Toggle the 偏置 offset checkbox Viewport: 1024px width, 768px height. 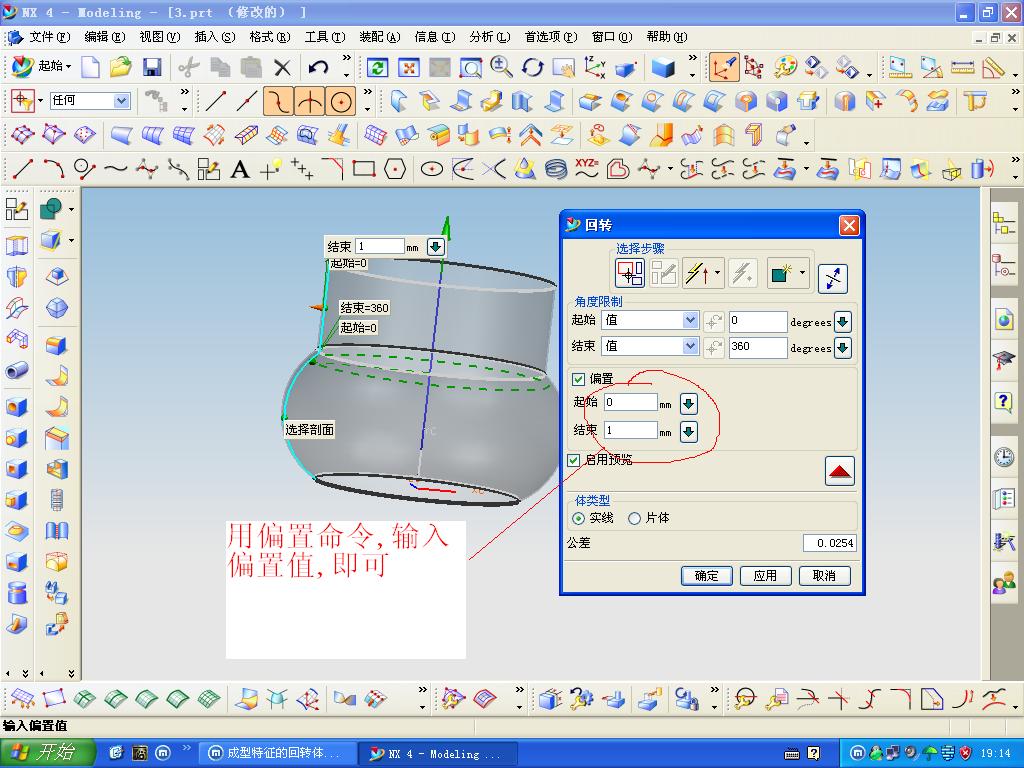click(578, 379)
